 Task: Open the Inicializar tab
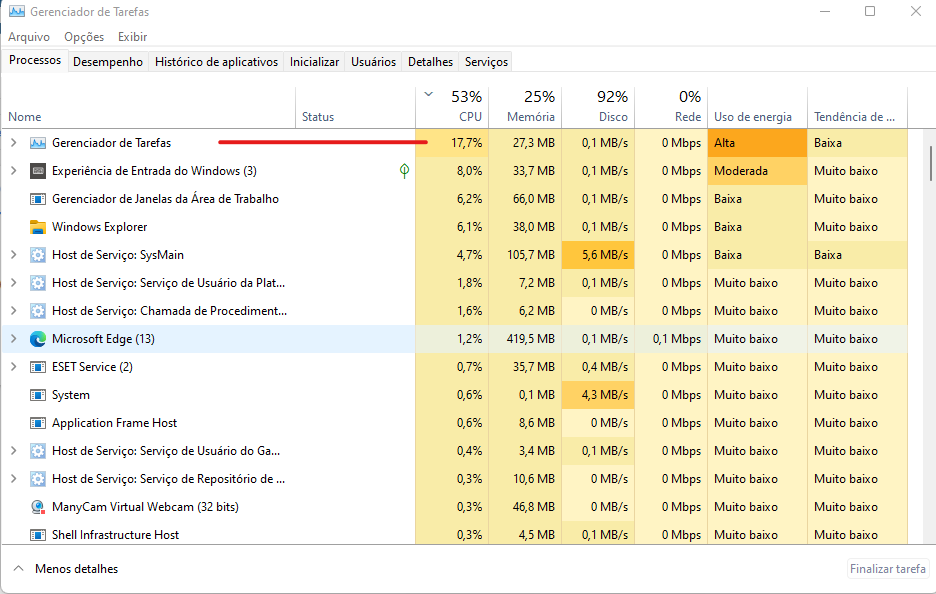[x=315, y=61]
